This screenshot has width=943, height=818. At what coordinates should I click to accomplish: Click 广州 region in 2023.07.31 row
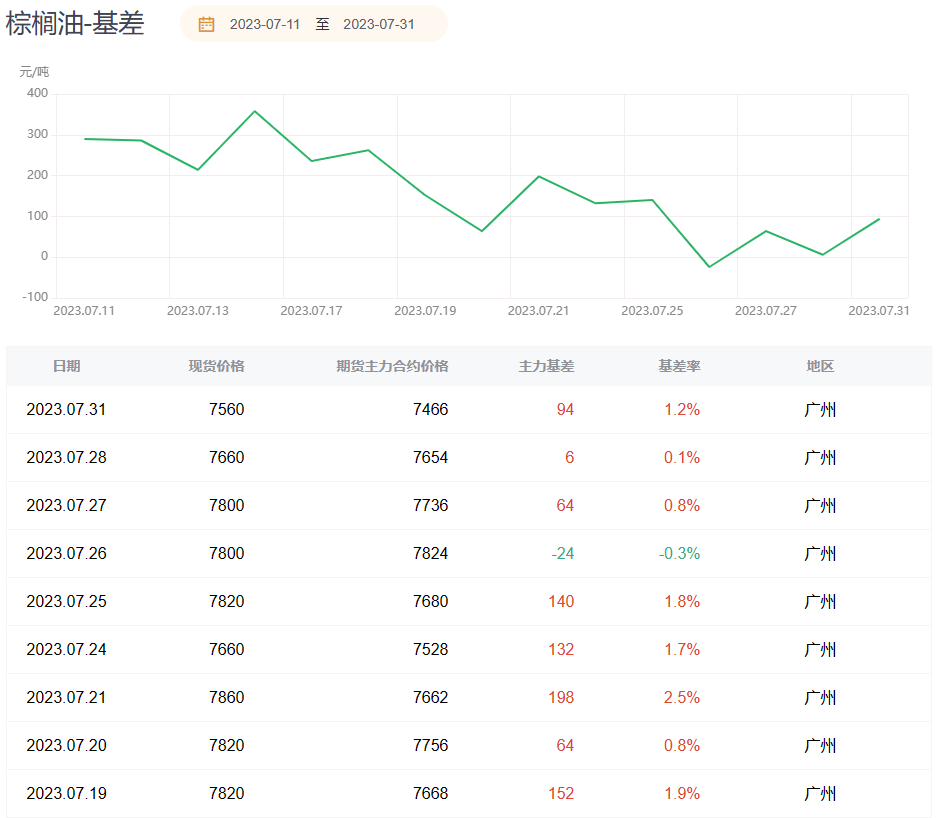[820, 410]
